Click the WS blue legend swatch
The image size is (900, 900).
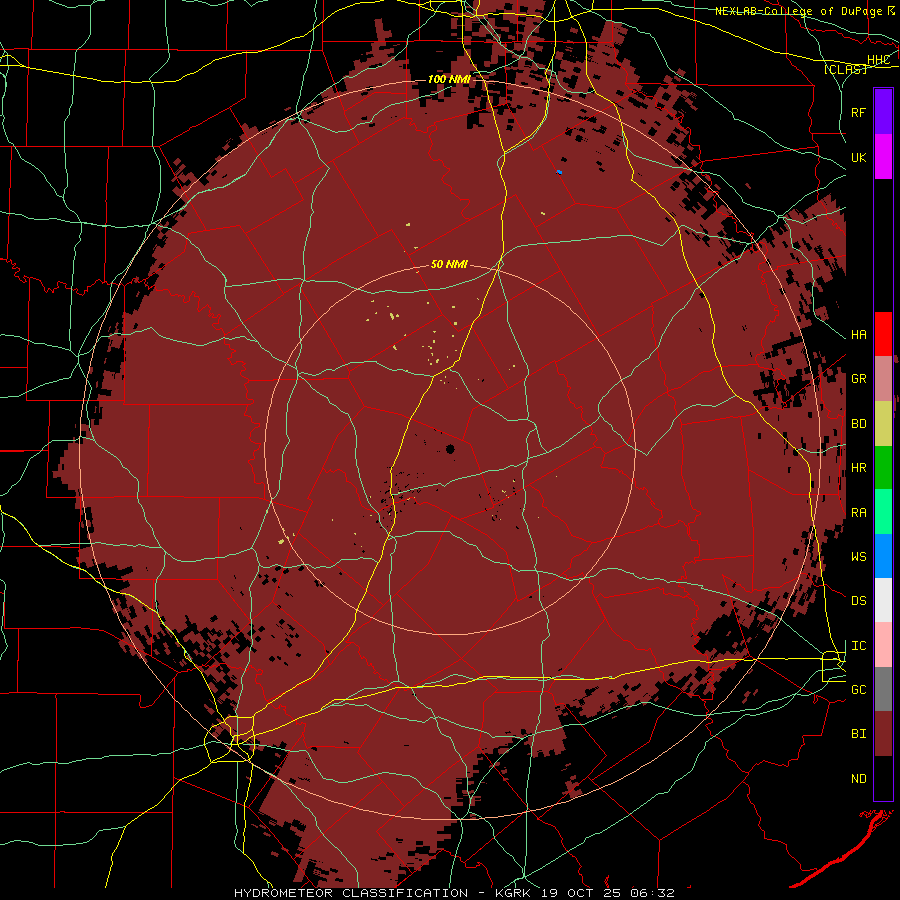pos(883,556)
